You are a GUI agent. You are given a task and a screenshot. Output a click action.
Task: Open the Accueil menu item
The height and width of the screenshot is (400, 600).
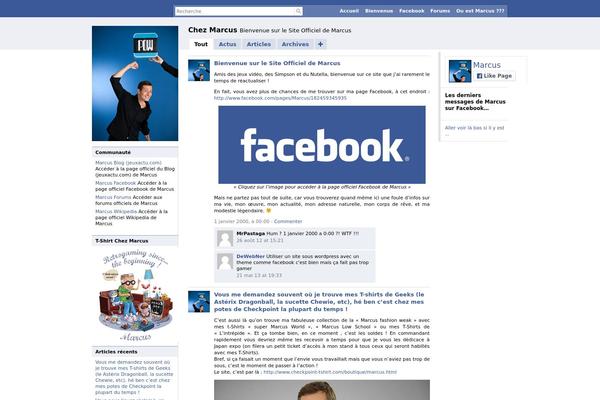349,11
